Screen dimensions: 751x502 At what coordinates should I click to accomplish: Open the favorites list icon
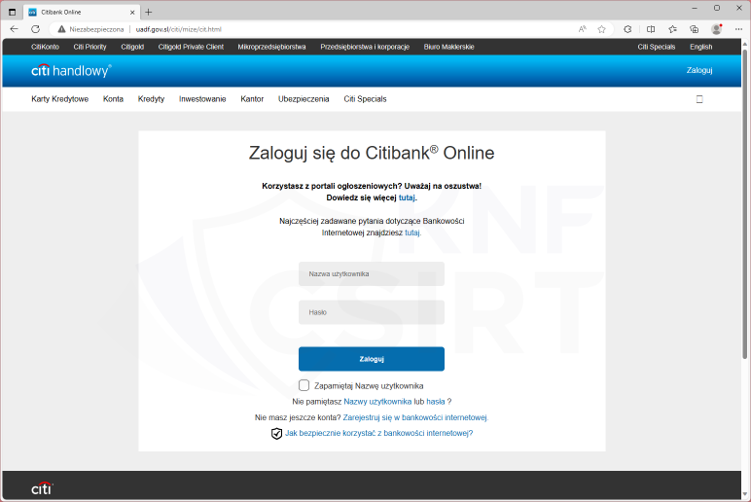(672, 29)
